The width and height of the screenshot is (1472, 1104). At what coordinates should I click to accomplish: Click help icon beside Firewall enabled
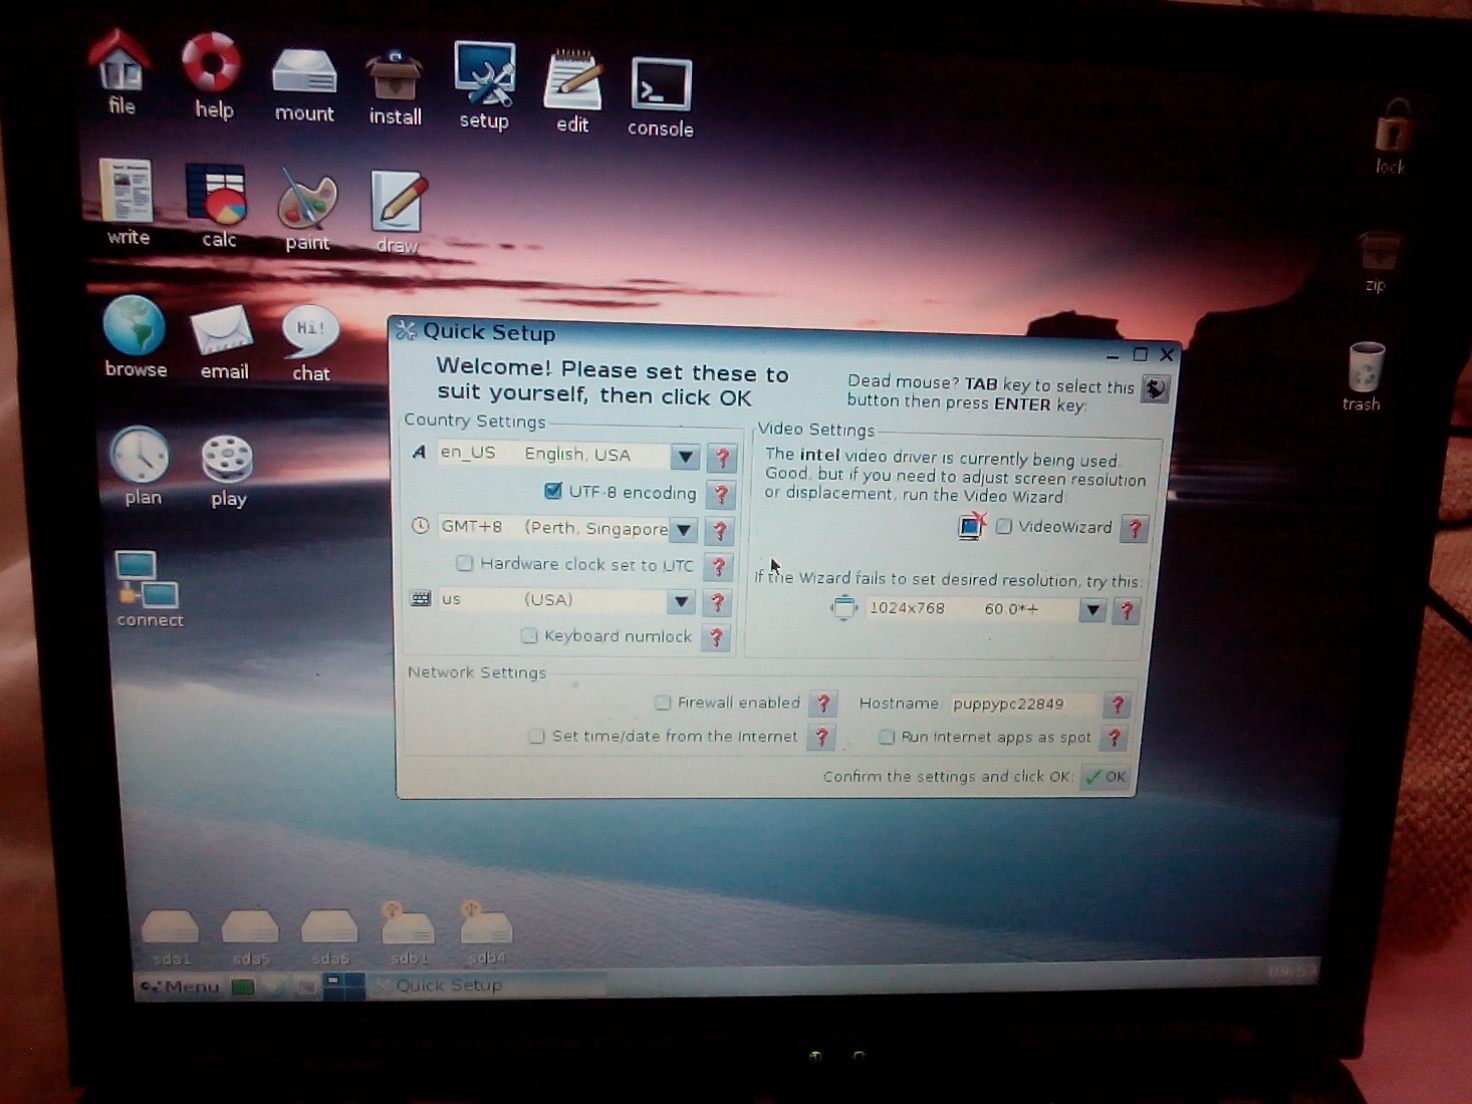tap(823, 703)
